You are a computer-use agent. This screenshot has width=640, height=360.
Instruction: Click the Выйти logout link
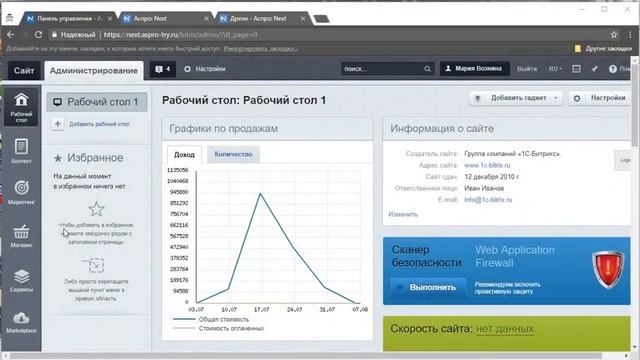point(527,69)
